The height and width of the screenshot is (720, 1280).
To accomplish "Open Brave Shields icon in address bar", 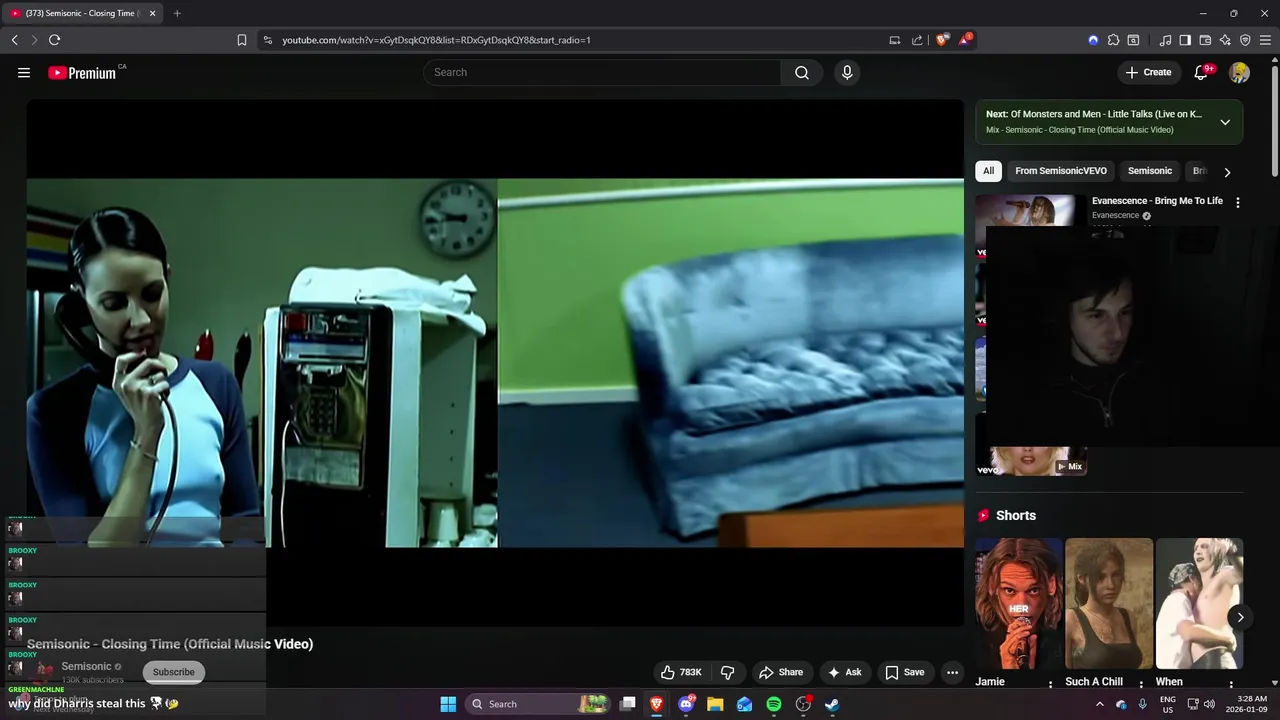I will tap(942, 40).
